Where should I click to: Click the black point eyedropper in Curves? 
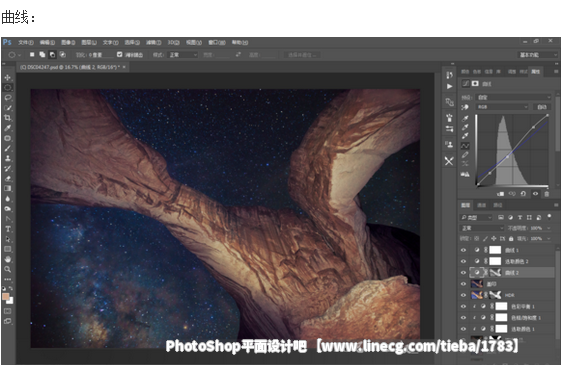tap(465, 118)
